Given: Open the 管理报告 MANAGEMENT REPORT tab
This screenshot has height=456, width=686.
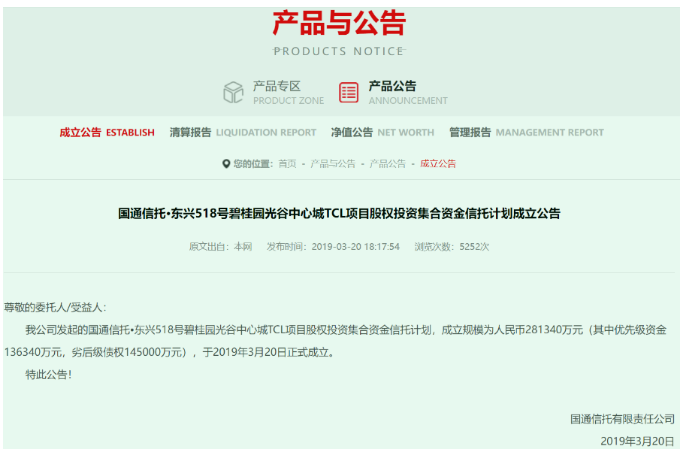Looking at the screenshot, I should [x=527, y=133].
